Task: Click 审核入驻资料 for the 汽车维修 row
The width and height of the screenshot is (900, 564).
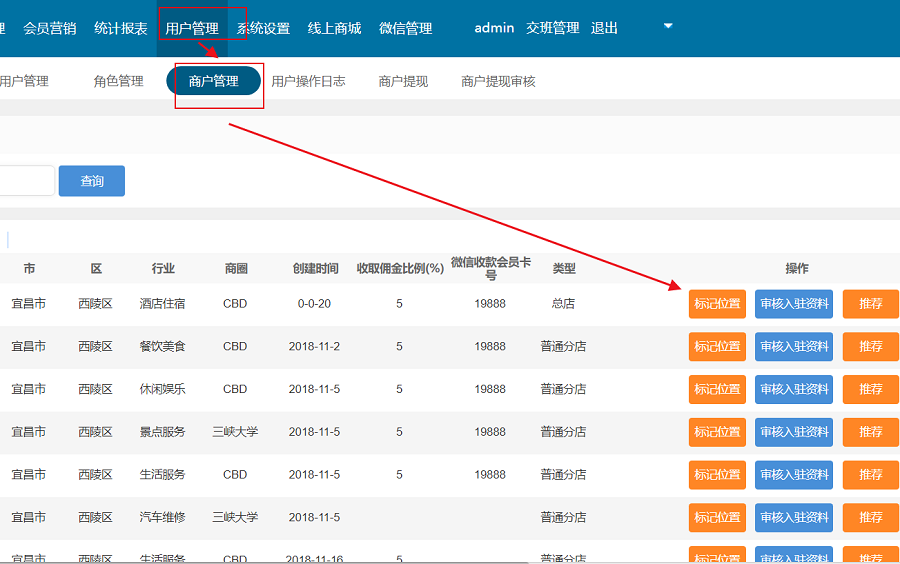Action: [x=794, y=518]
